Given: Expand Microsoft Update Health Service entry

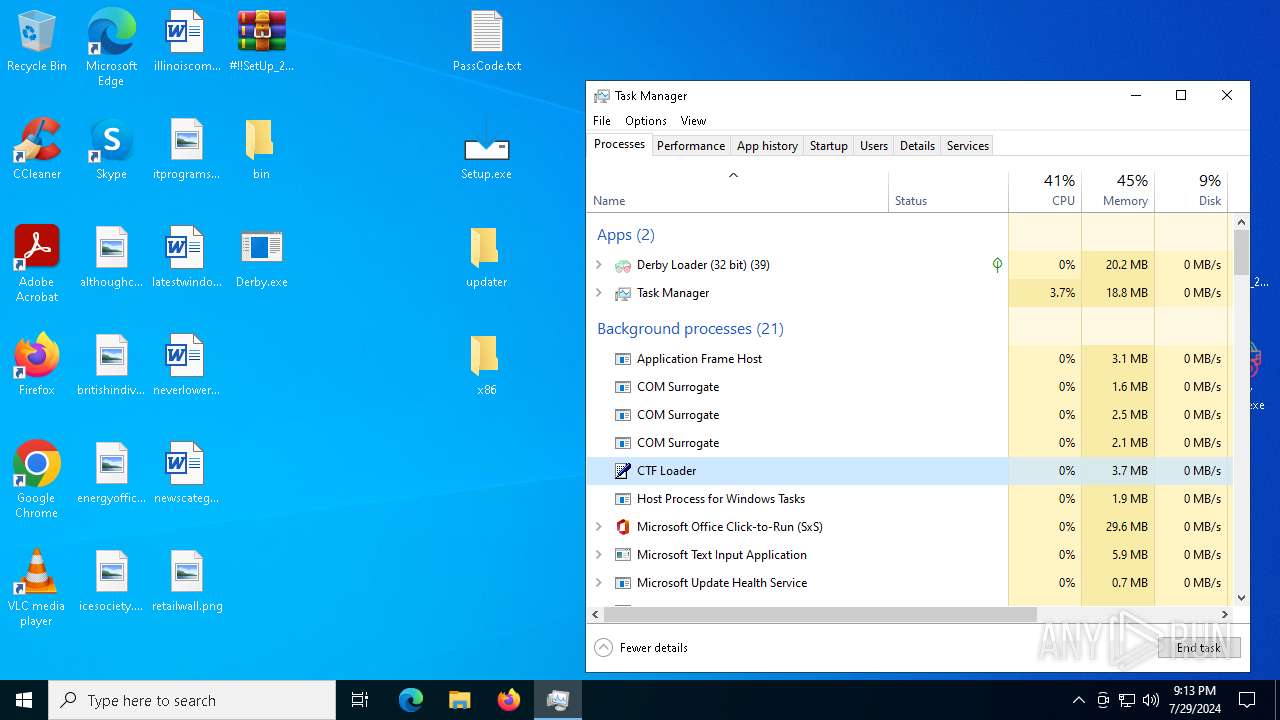Looking at the screenshot, I should click(599, 583).
